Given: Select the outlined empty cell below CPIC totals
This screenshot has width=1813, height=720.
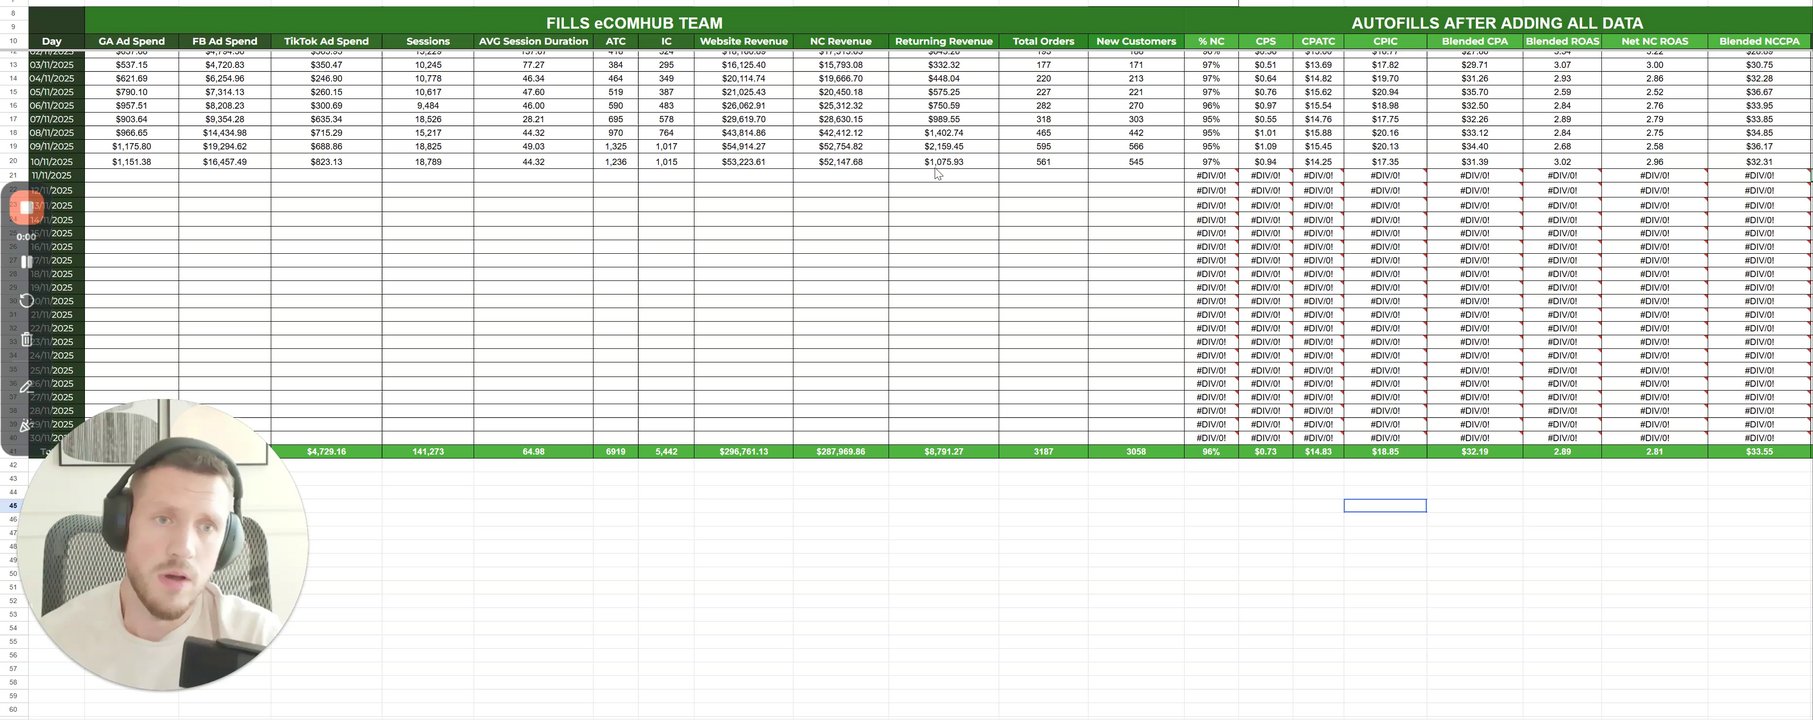Looking at the screenshot, I should [x=1385, y=505].
